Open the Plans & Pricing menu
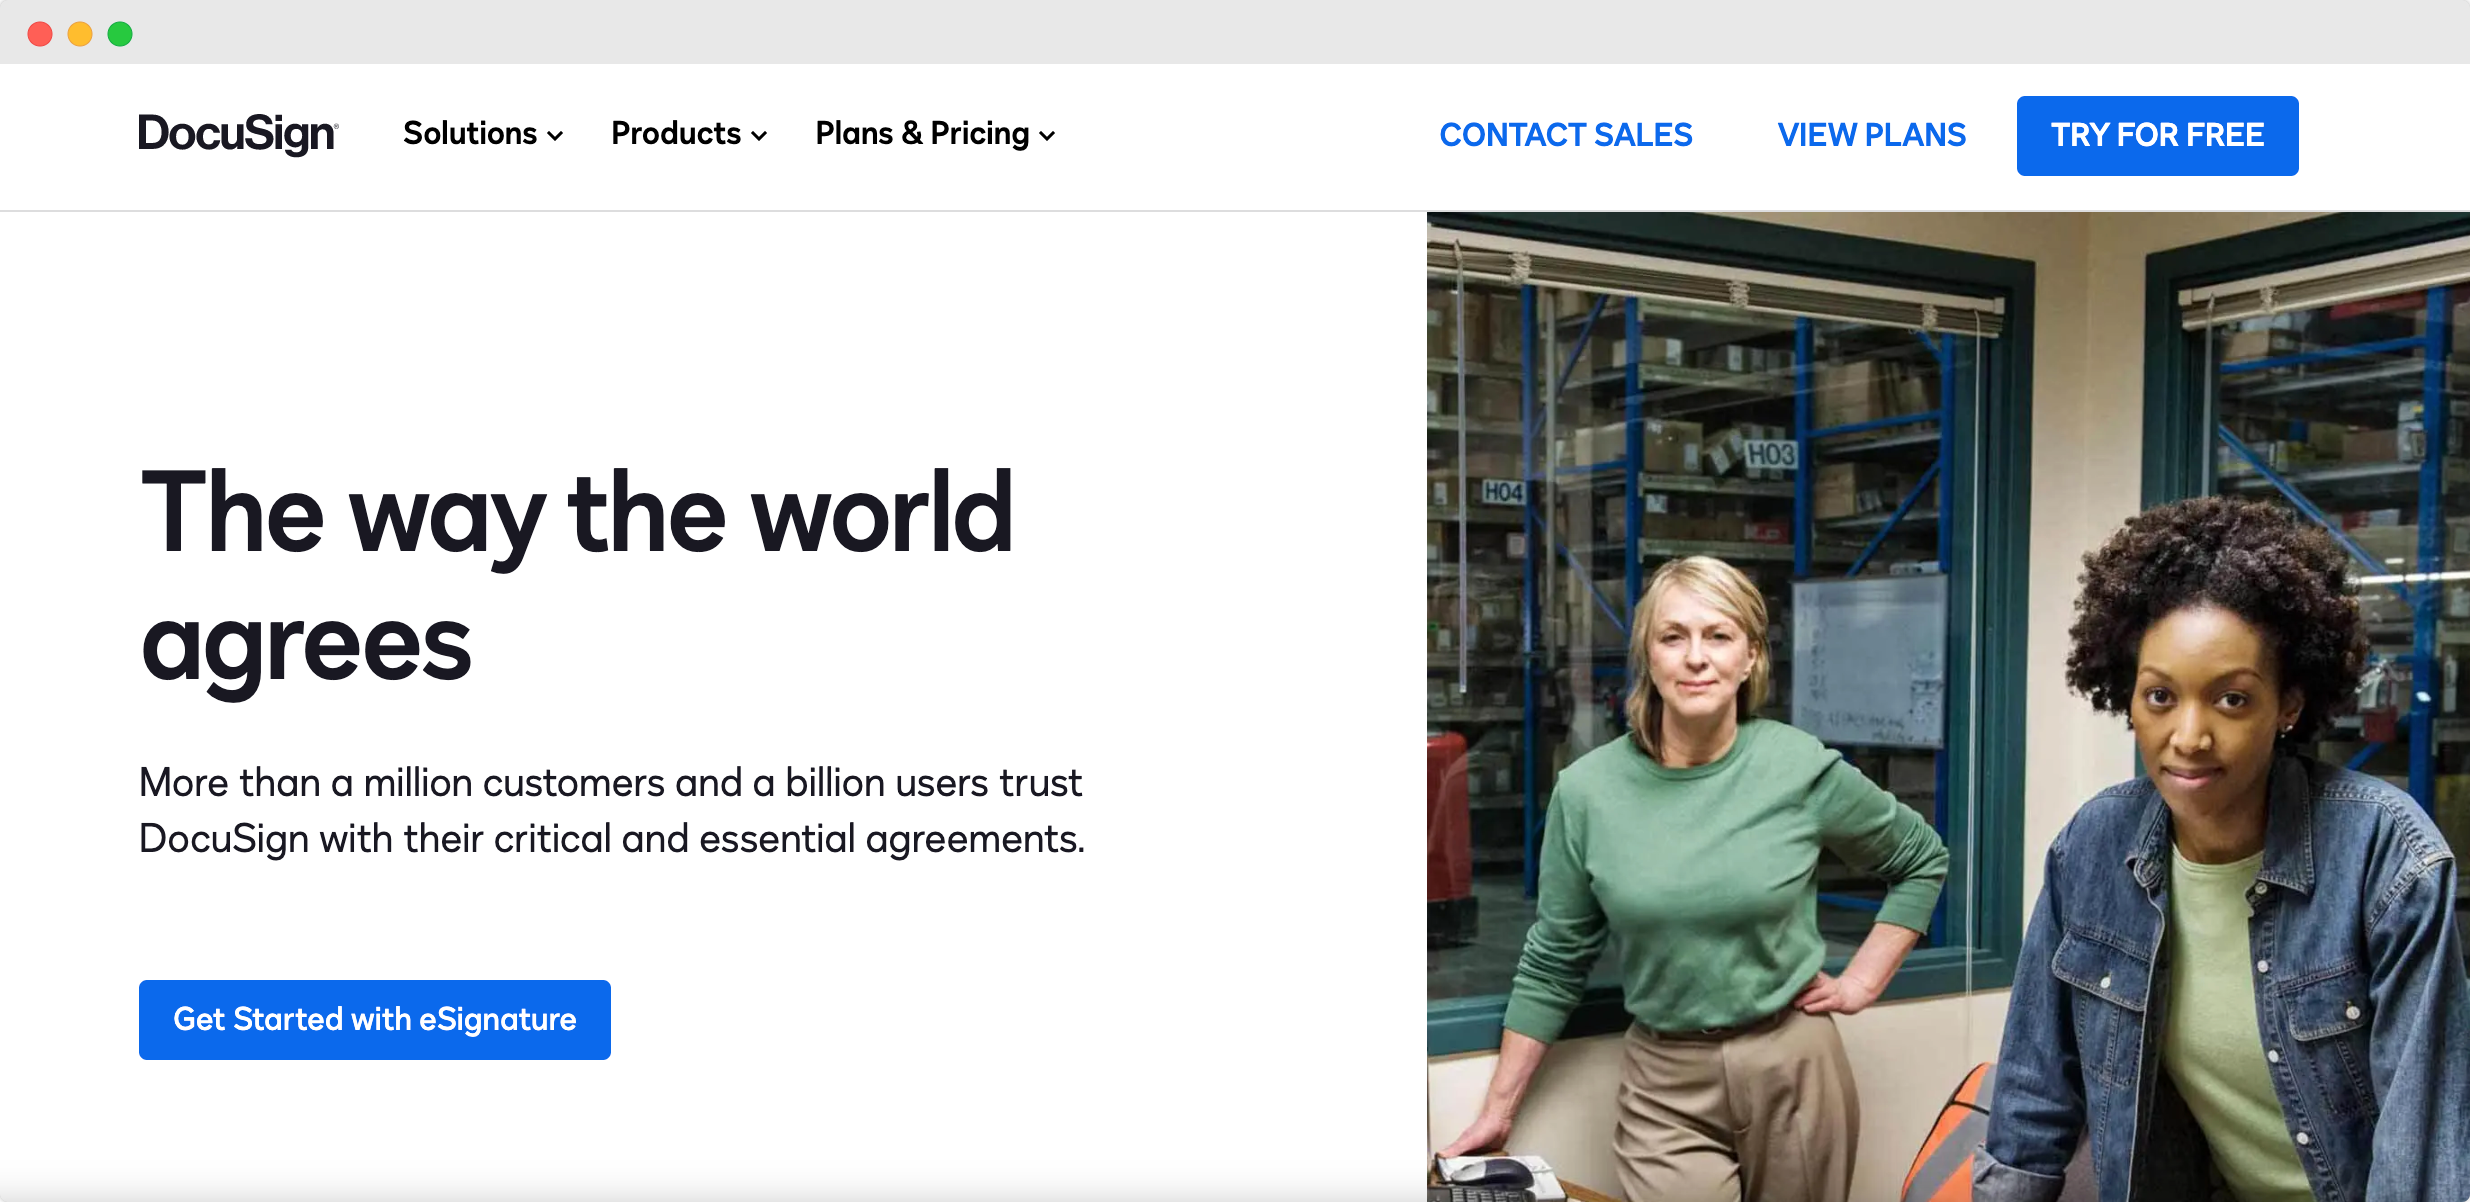 pos(935,134)
